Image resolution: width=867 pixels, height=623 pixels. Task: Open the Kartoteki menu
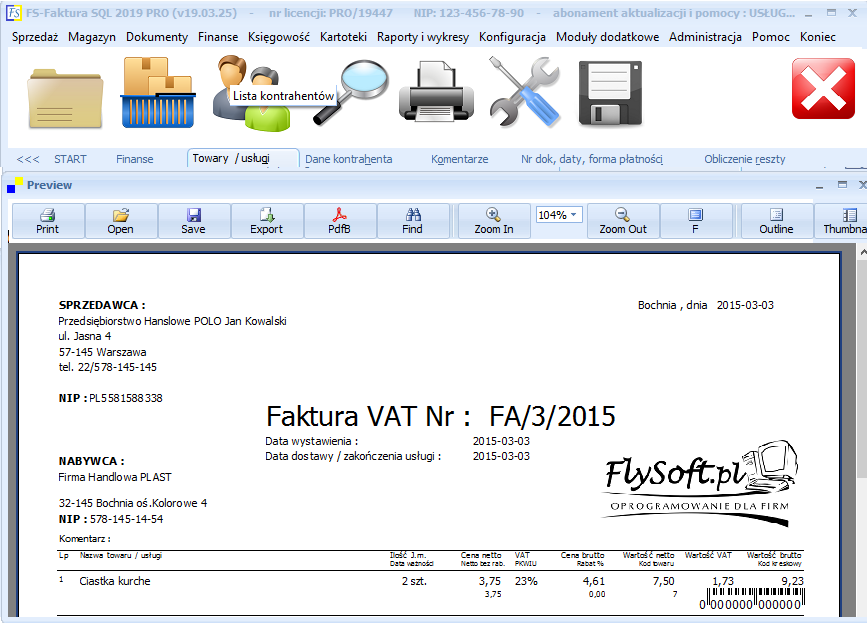point(343,37)
